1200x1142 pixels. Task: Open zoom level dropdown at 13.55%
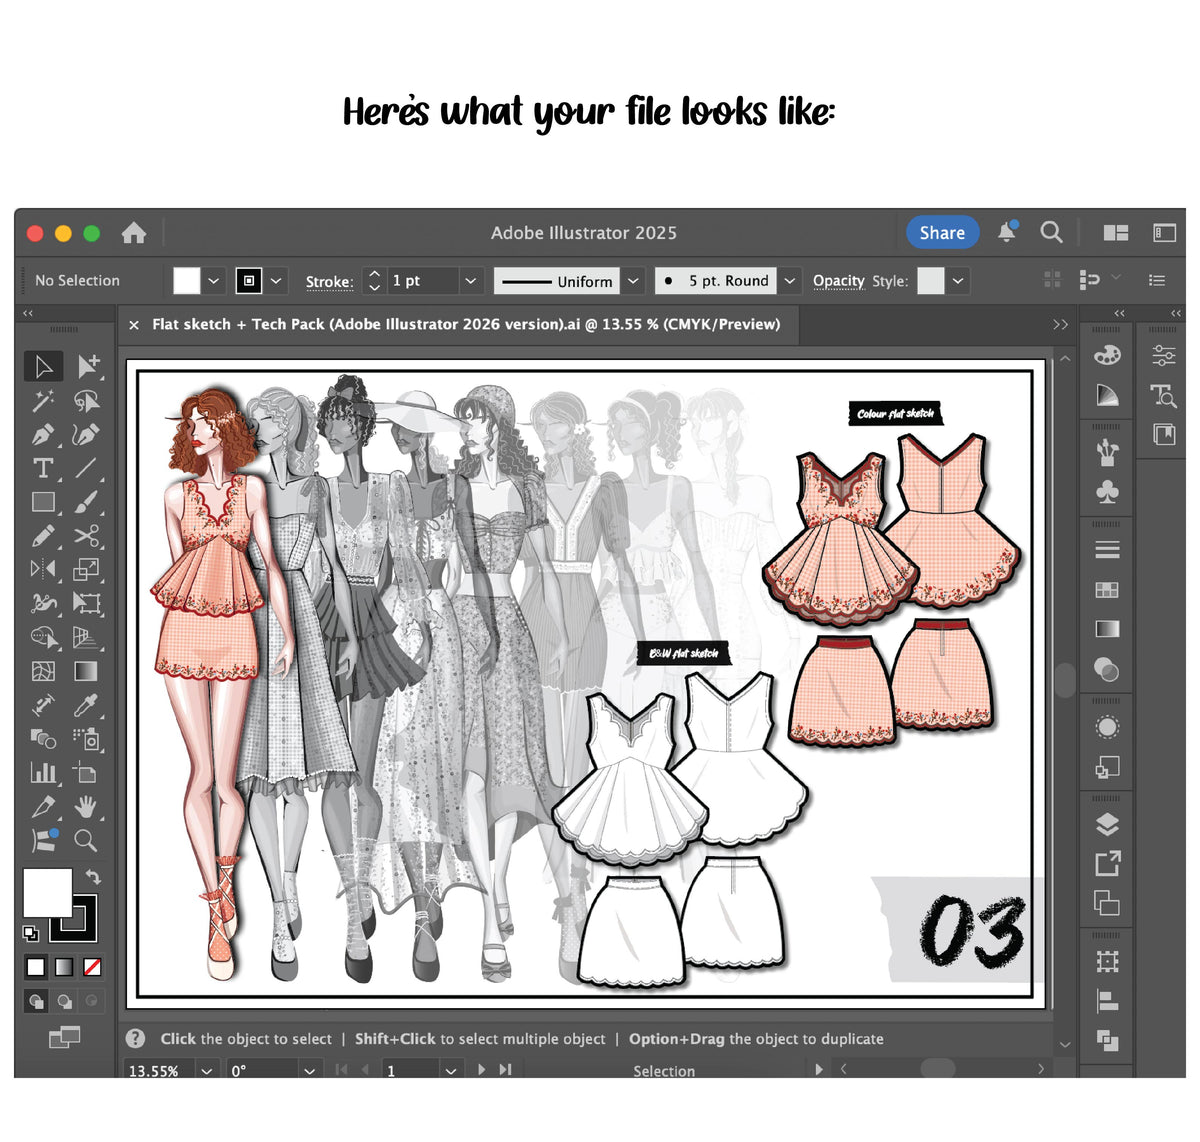(x=206, y=1070)
